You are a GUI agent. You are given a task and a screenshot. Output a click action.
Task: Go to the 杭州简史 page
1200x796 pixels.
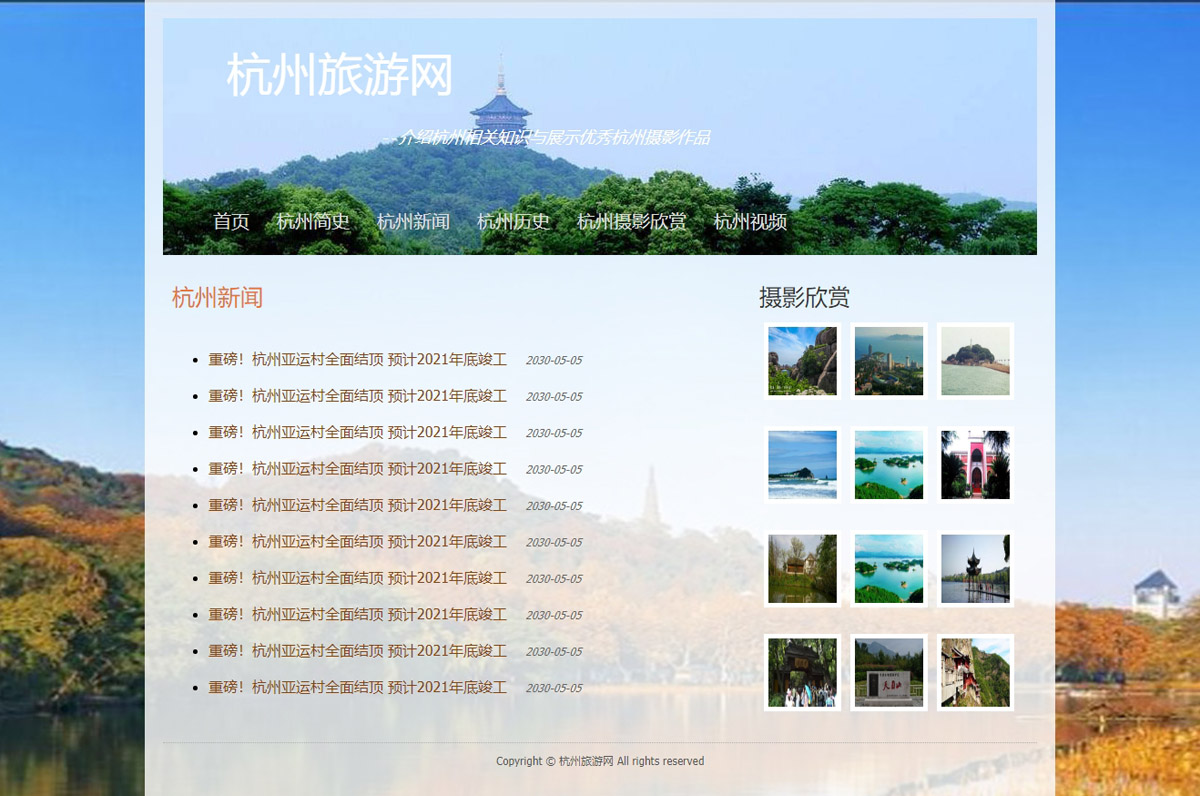[313, 221]
